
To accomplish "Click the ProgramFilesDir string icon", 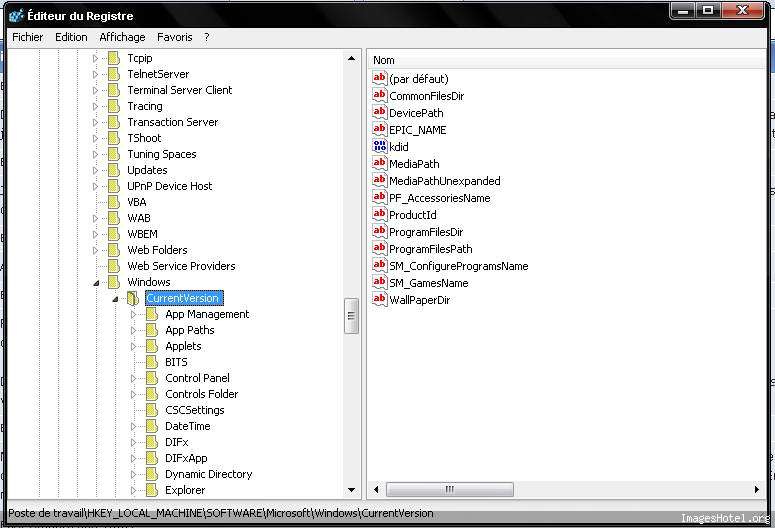I will [380, 231].
